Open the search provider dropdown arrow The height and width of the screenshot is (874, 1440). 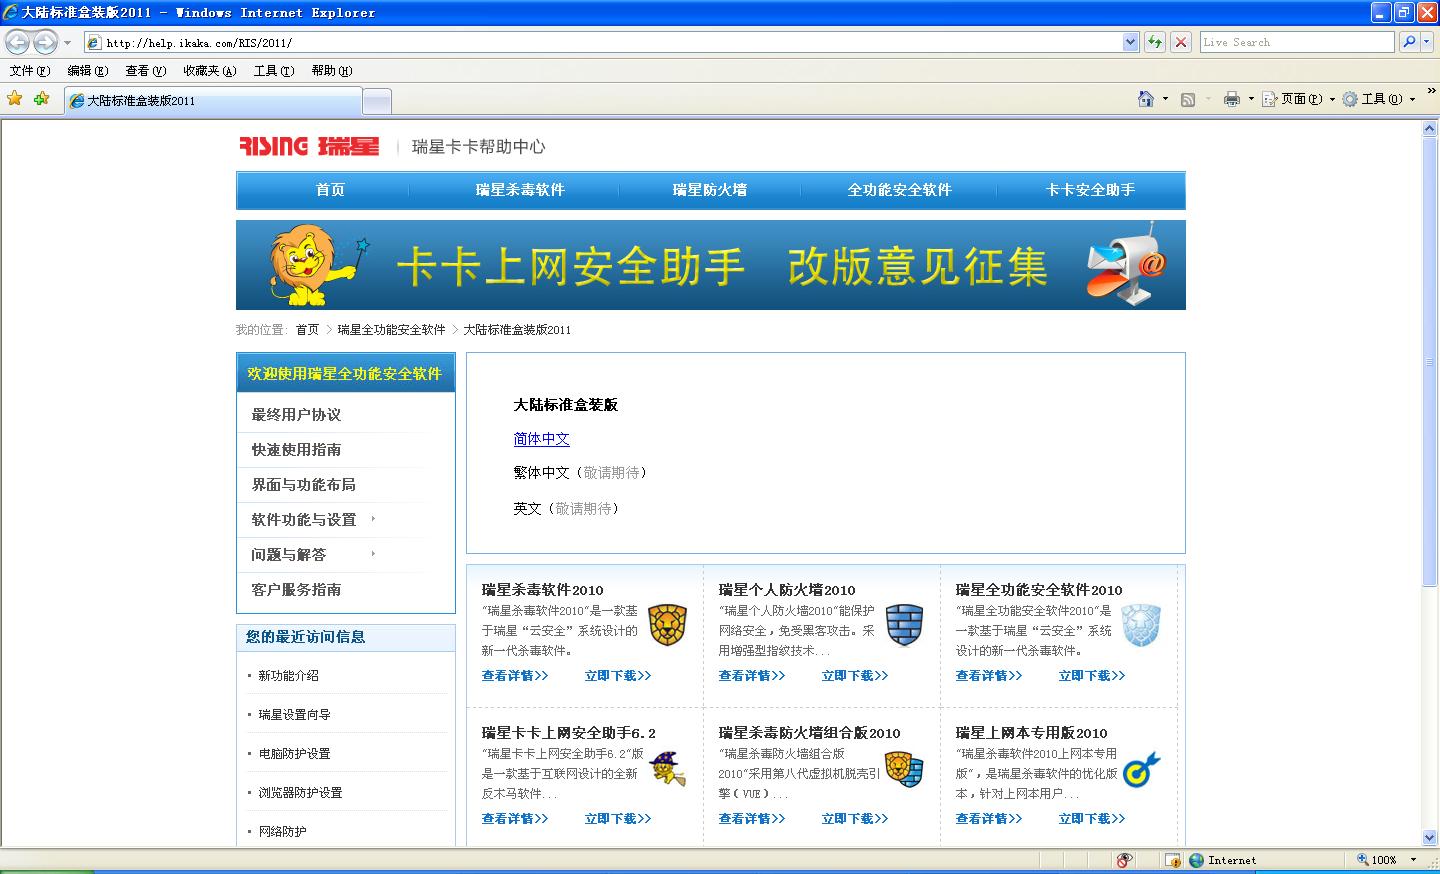(x=1426, y=42)
